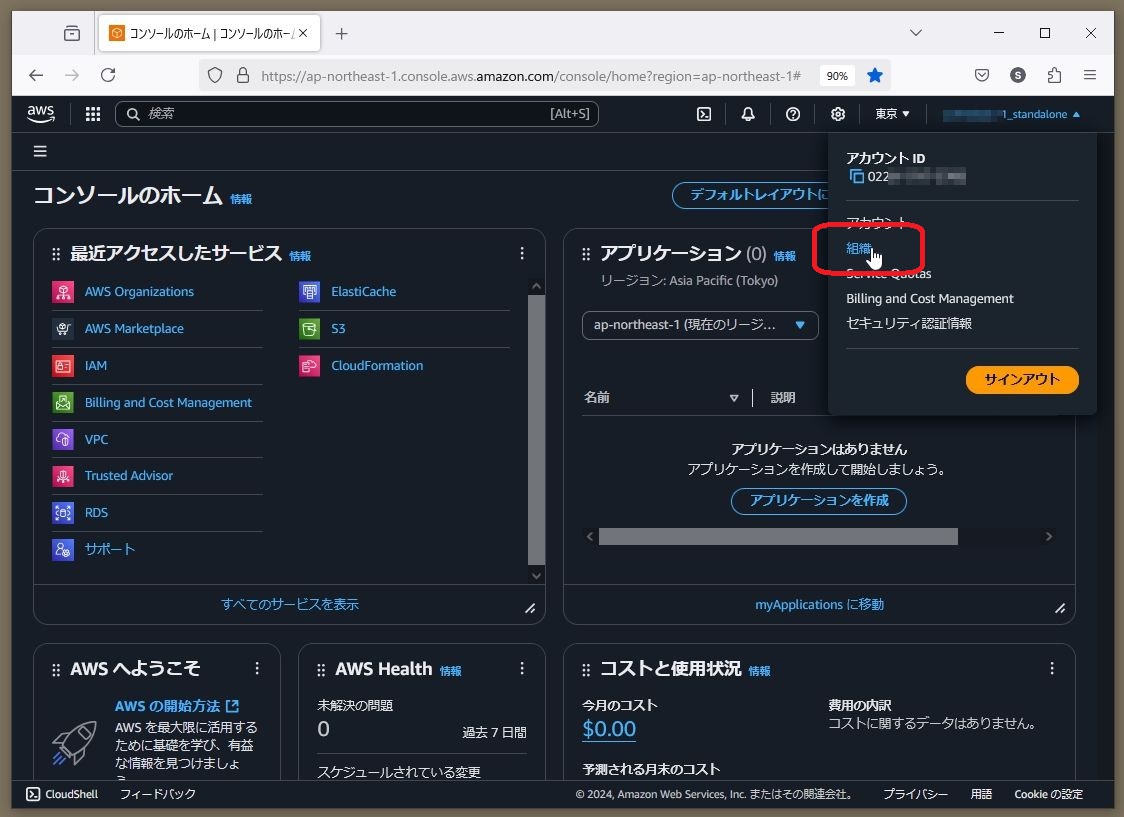Open the settings gear icon in AWS header

(837, 114)
